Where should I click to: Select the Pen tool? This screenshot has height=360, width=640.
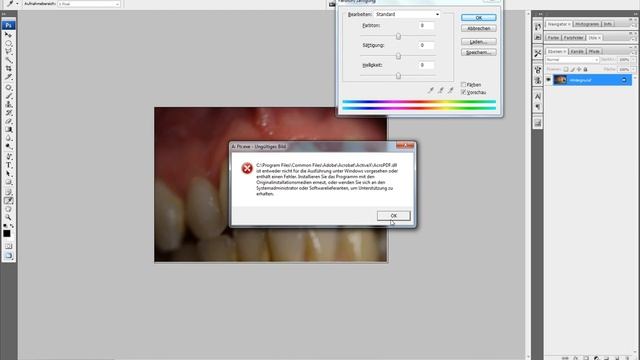8,157
